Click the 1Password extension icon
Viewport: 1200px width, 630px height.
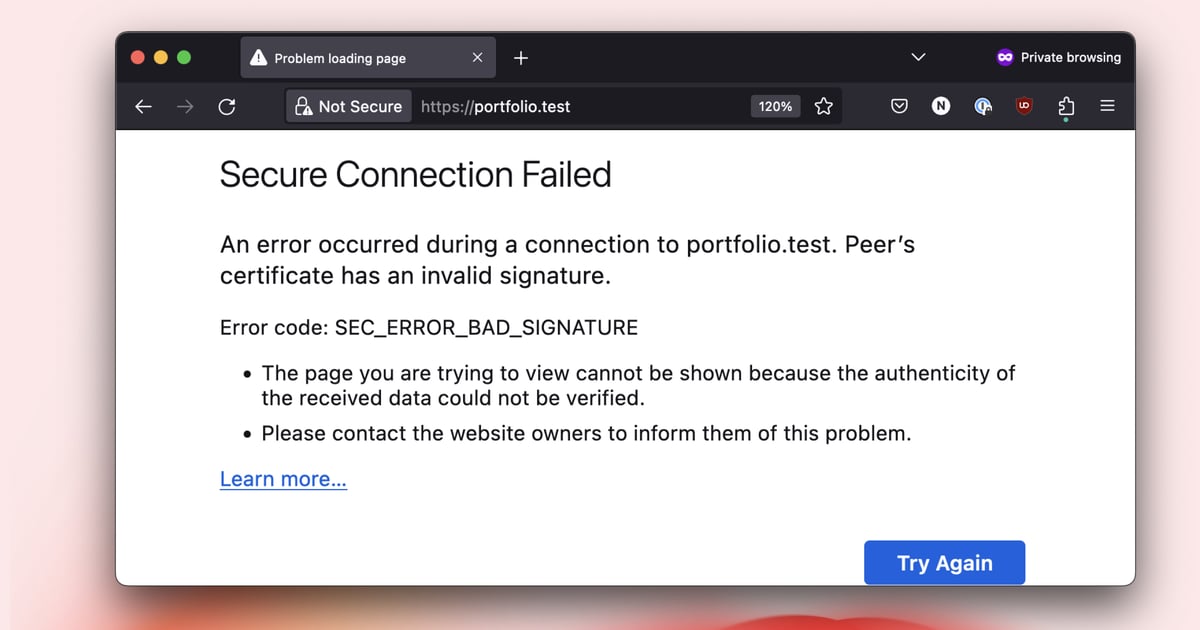(983, 106)
